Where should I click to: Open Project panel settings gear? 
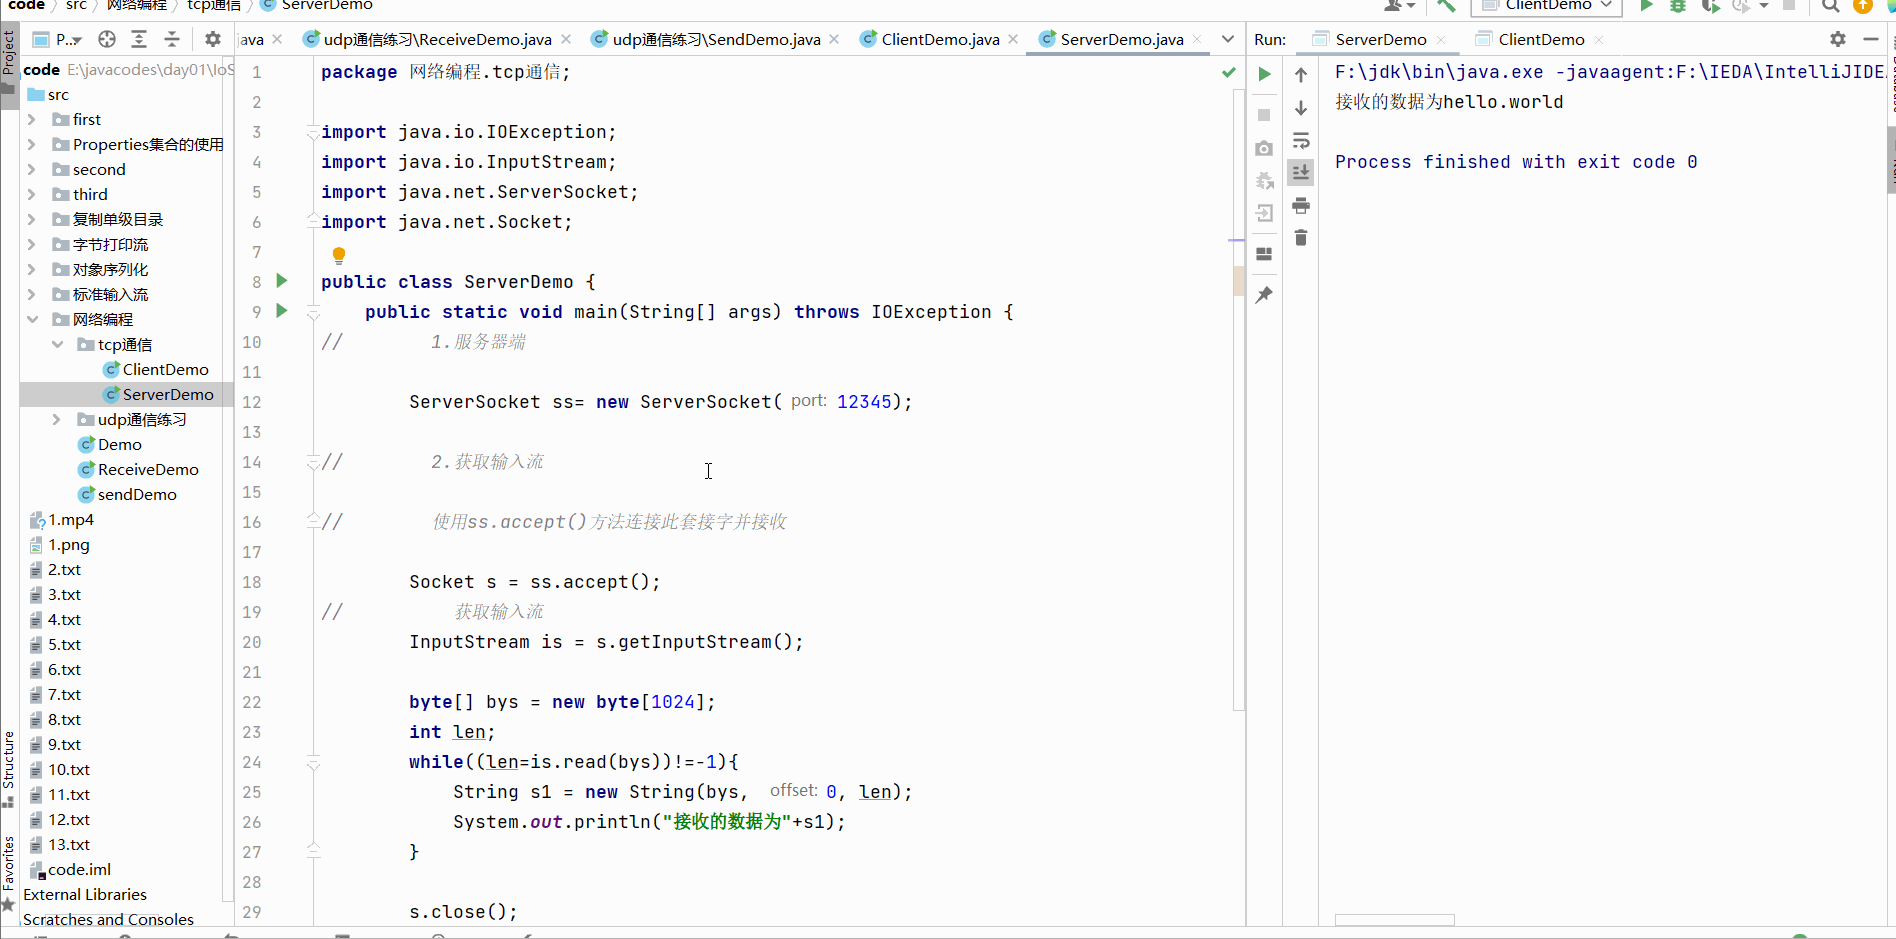pos(212,39)
